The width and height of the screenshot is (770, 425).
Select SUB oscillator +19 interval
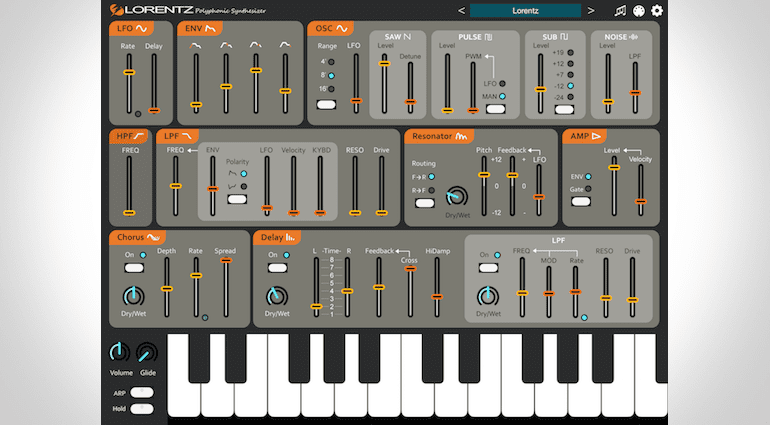[570, 53]
